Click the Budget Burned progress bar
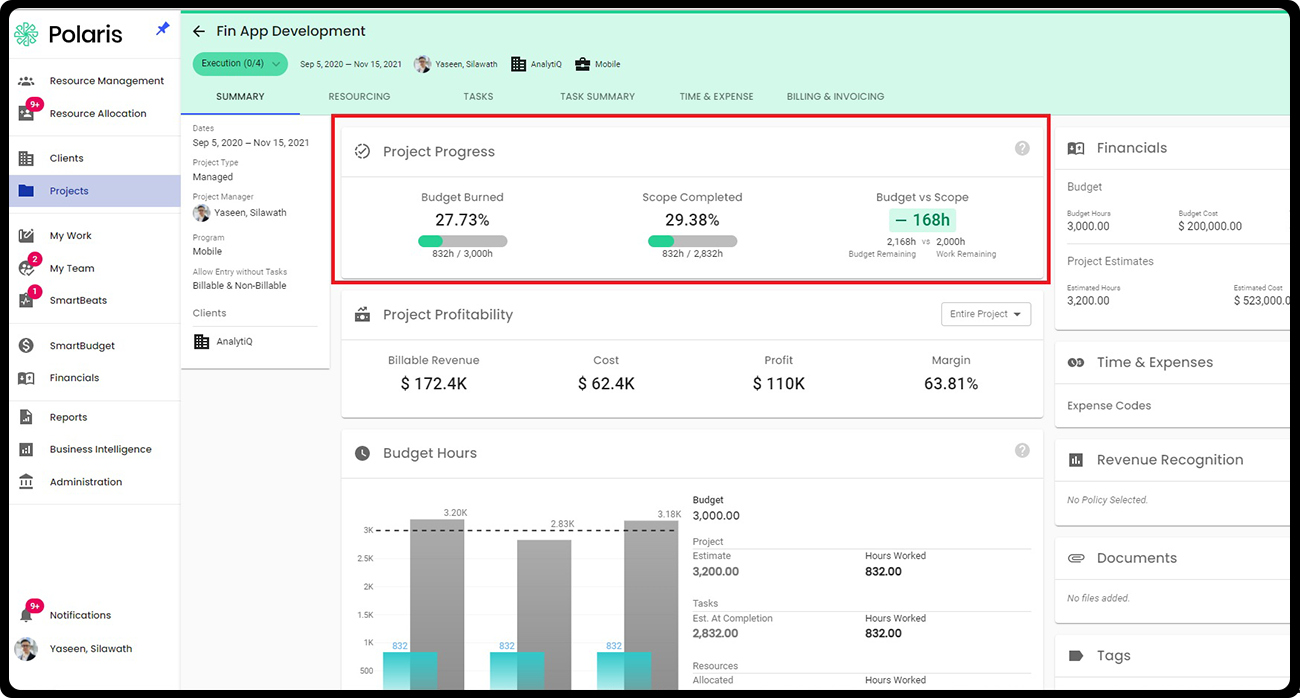 tap(463, 241)
